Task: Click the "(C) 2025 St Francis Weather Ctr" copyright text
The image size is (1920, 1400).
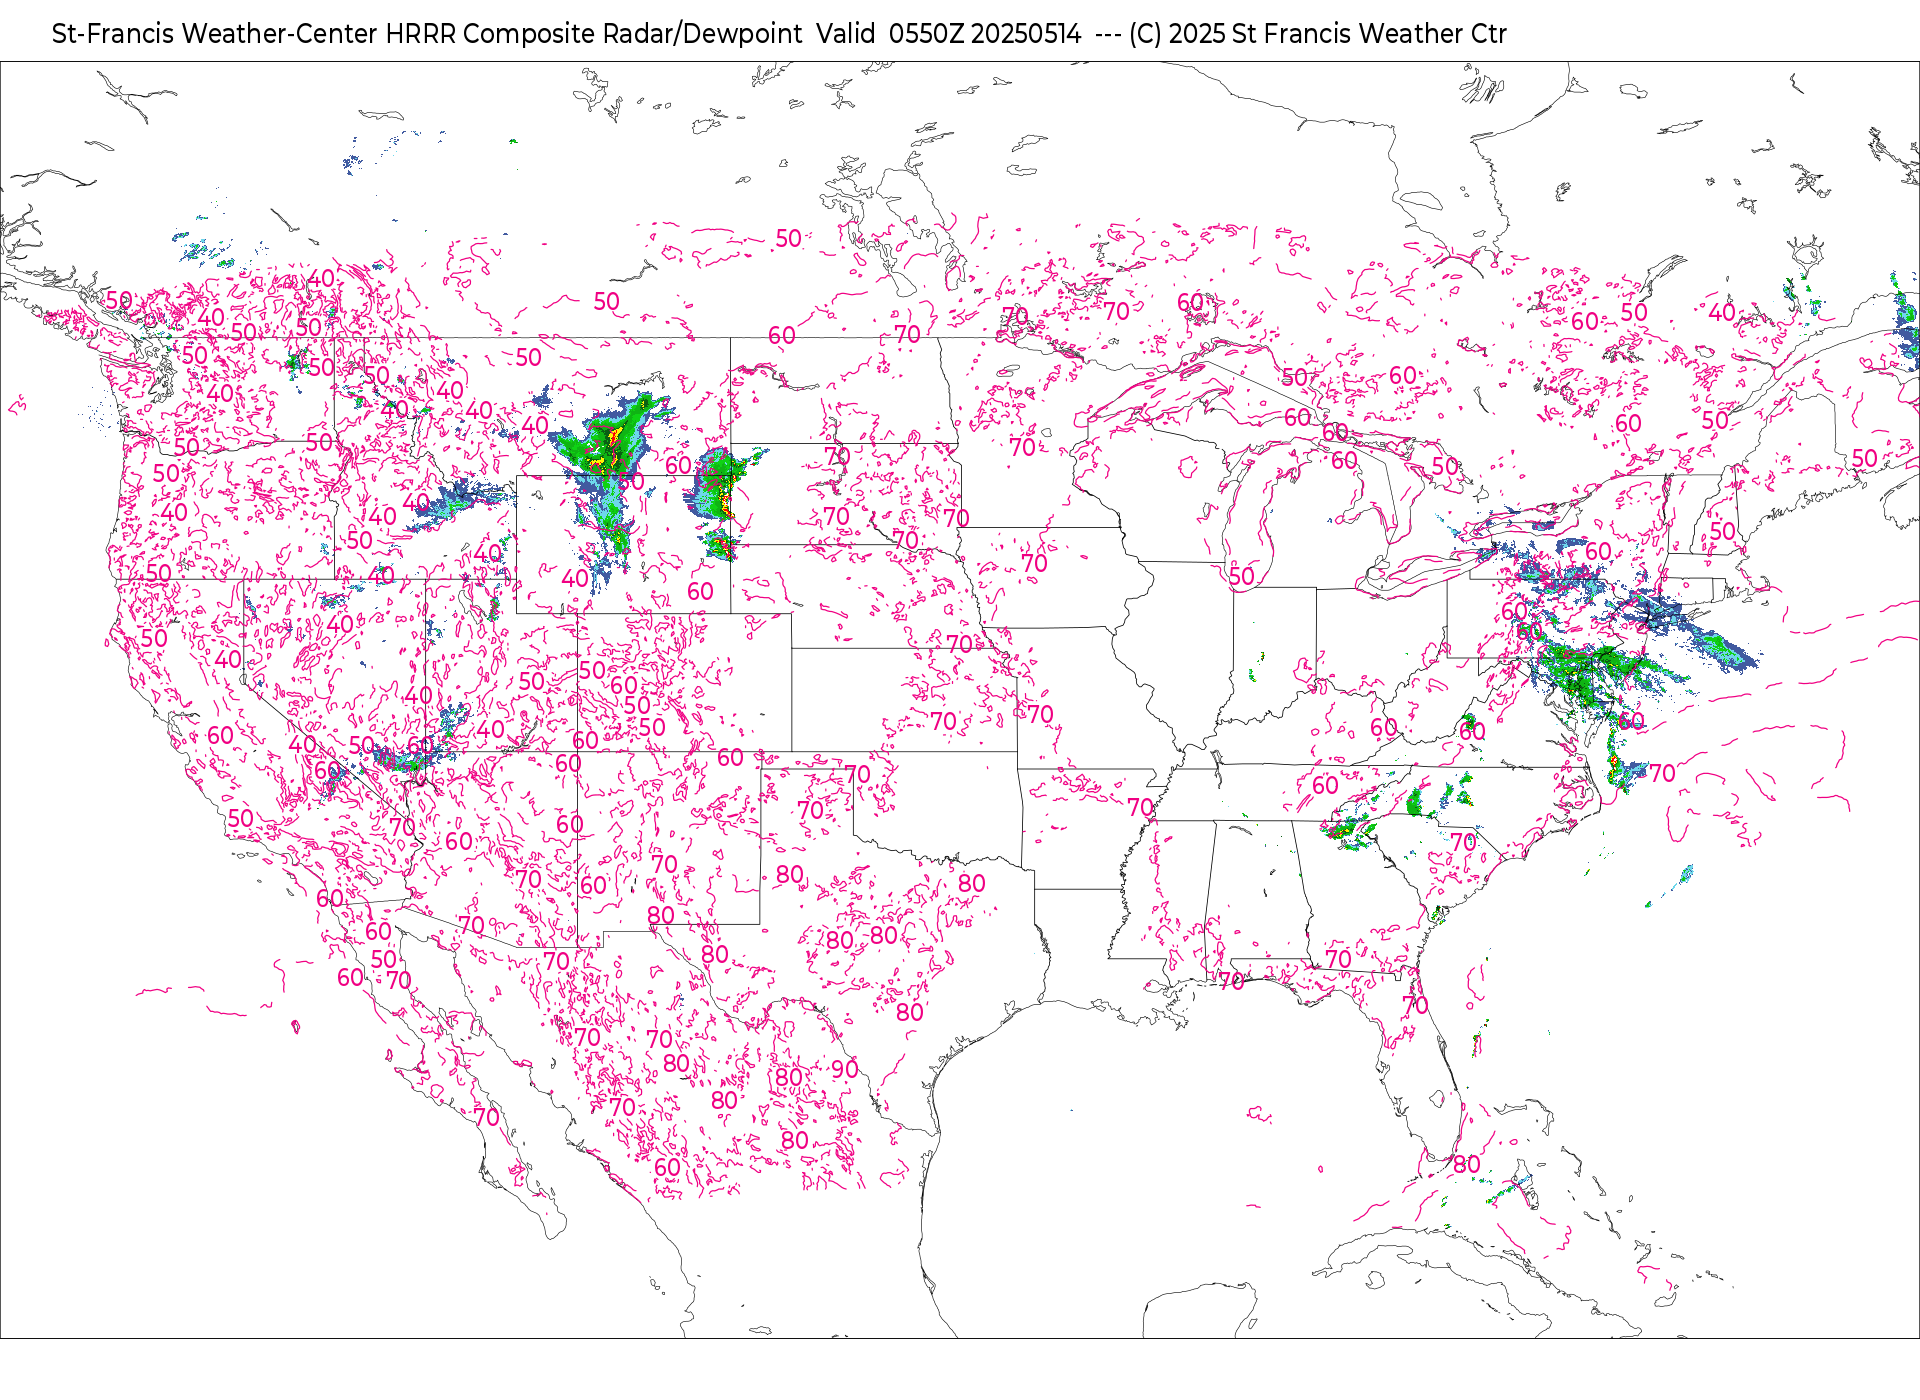Action: pos(1317,34)
